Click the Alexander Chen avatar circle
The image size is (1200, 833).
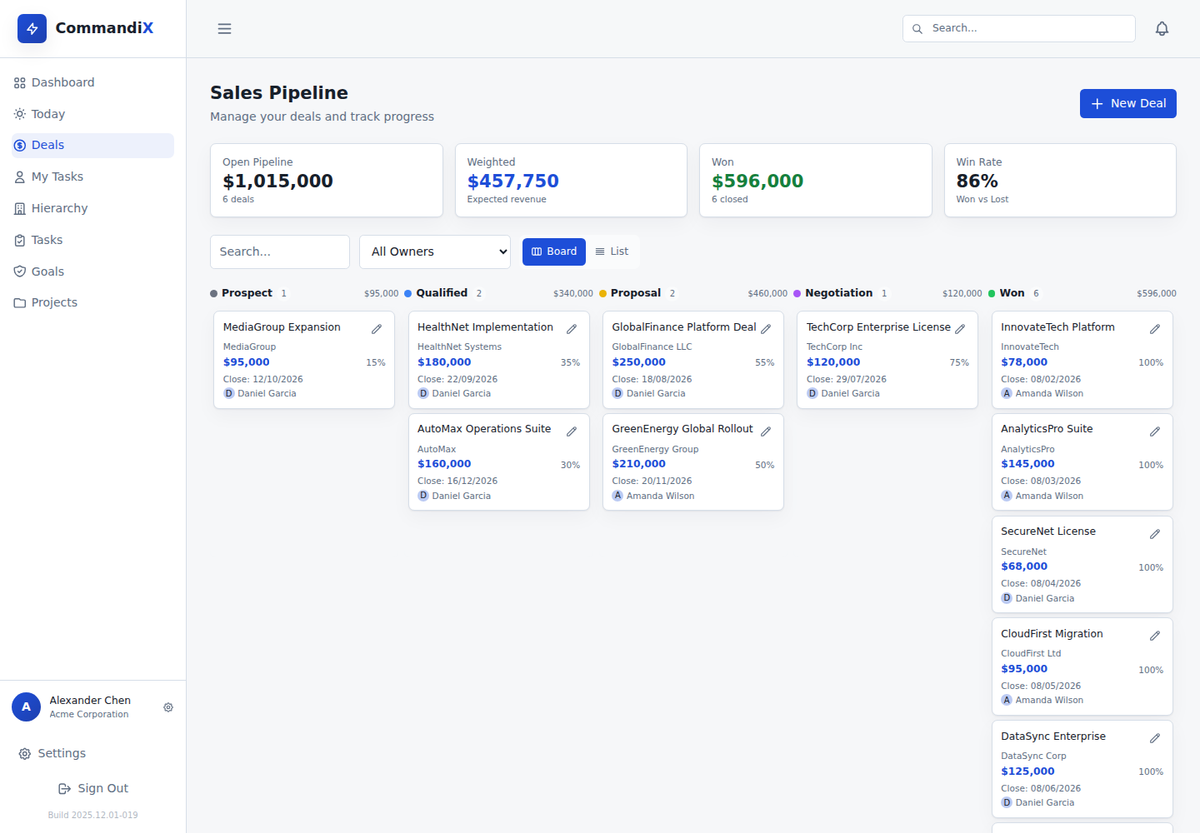26,707
